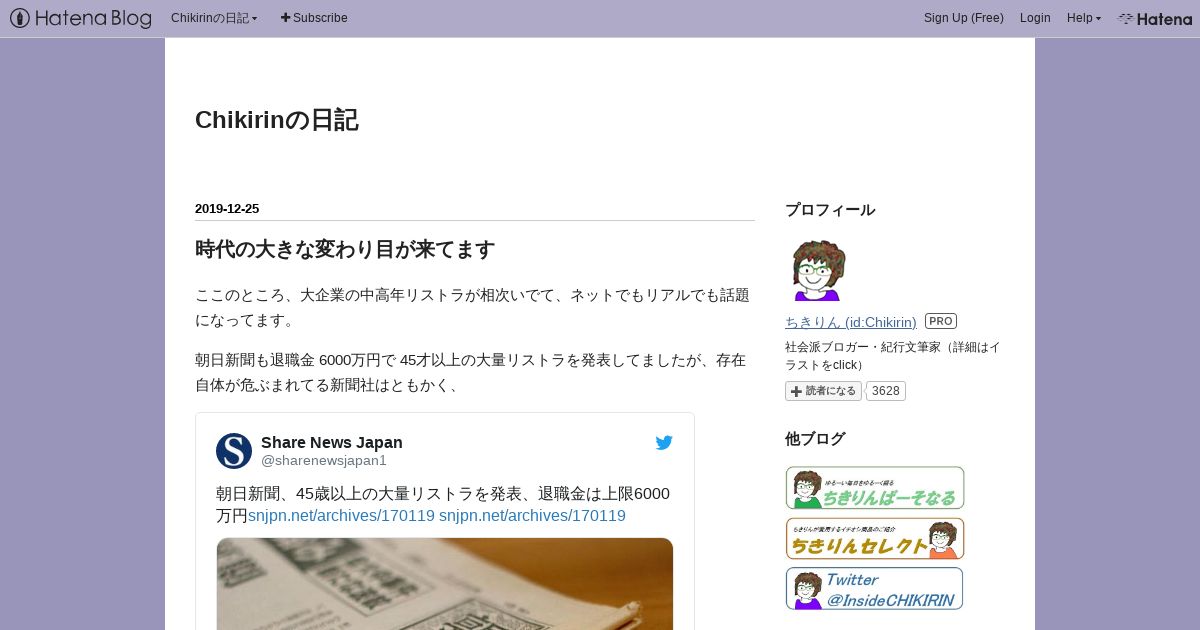Open the first snjpn.net/archives/170119 link
The width and height of the screenshot is (1200, 630).
click(x=341, y=516)
